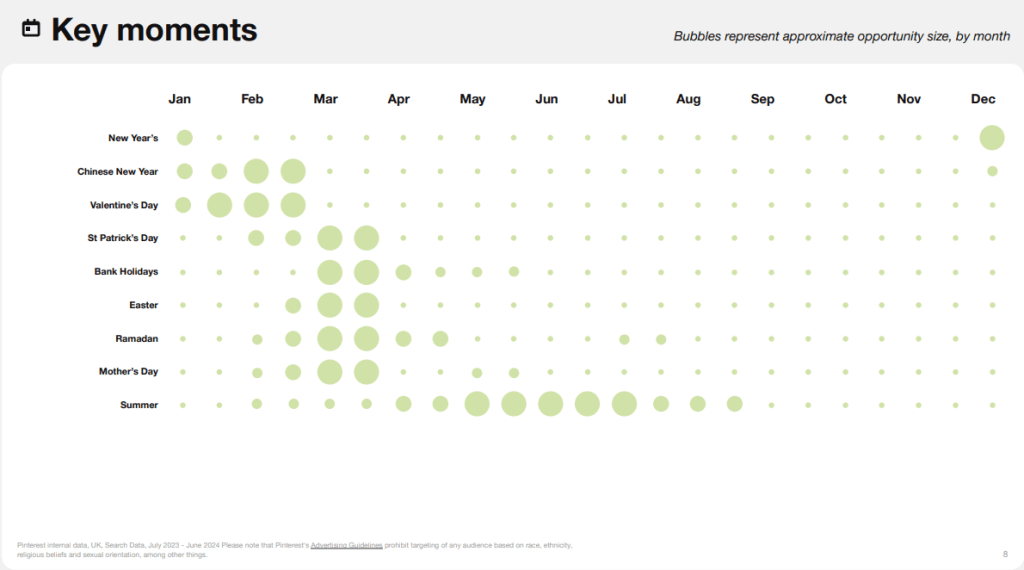Click the Mother's Day row label
This screenshot has width=1024, height=570.
tap(128, 371)
